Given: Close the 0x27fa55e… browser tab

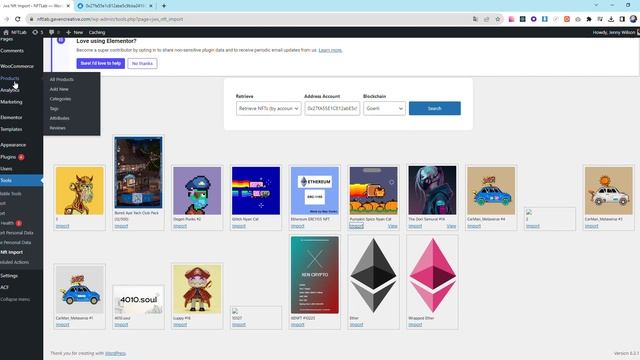Looking at the screenshot, I should click(151, 6).
